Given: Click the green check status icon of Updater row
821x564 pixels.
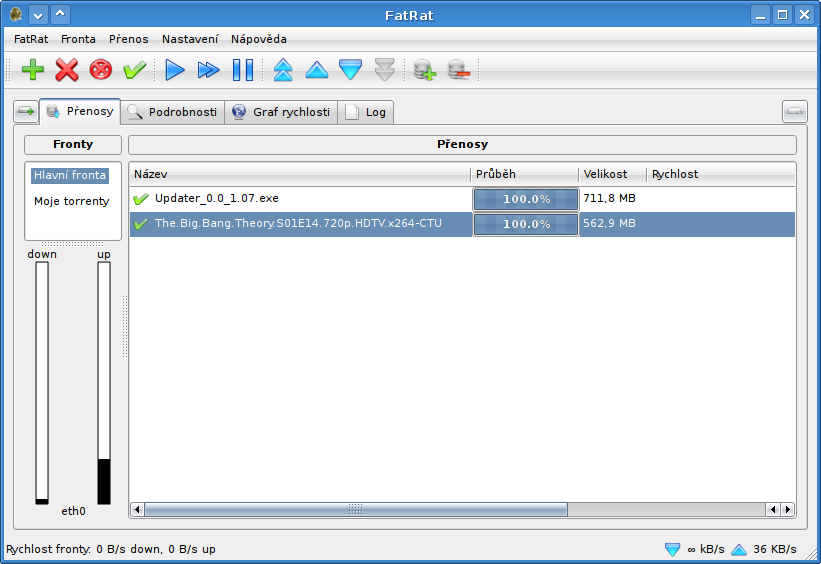Looking at the screenshot, I should pos(140,199).
